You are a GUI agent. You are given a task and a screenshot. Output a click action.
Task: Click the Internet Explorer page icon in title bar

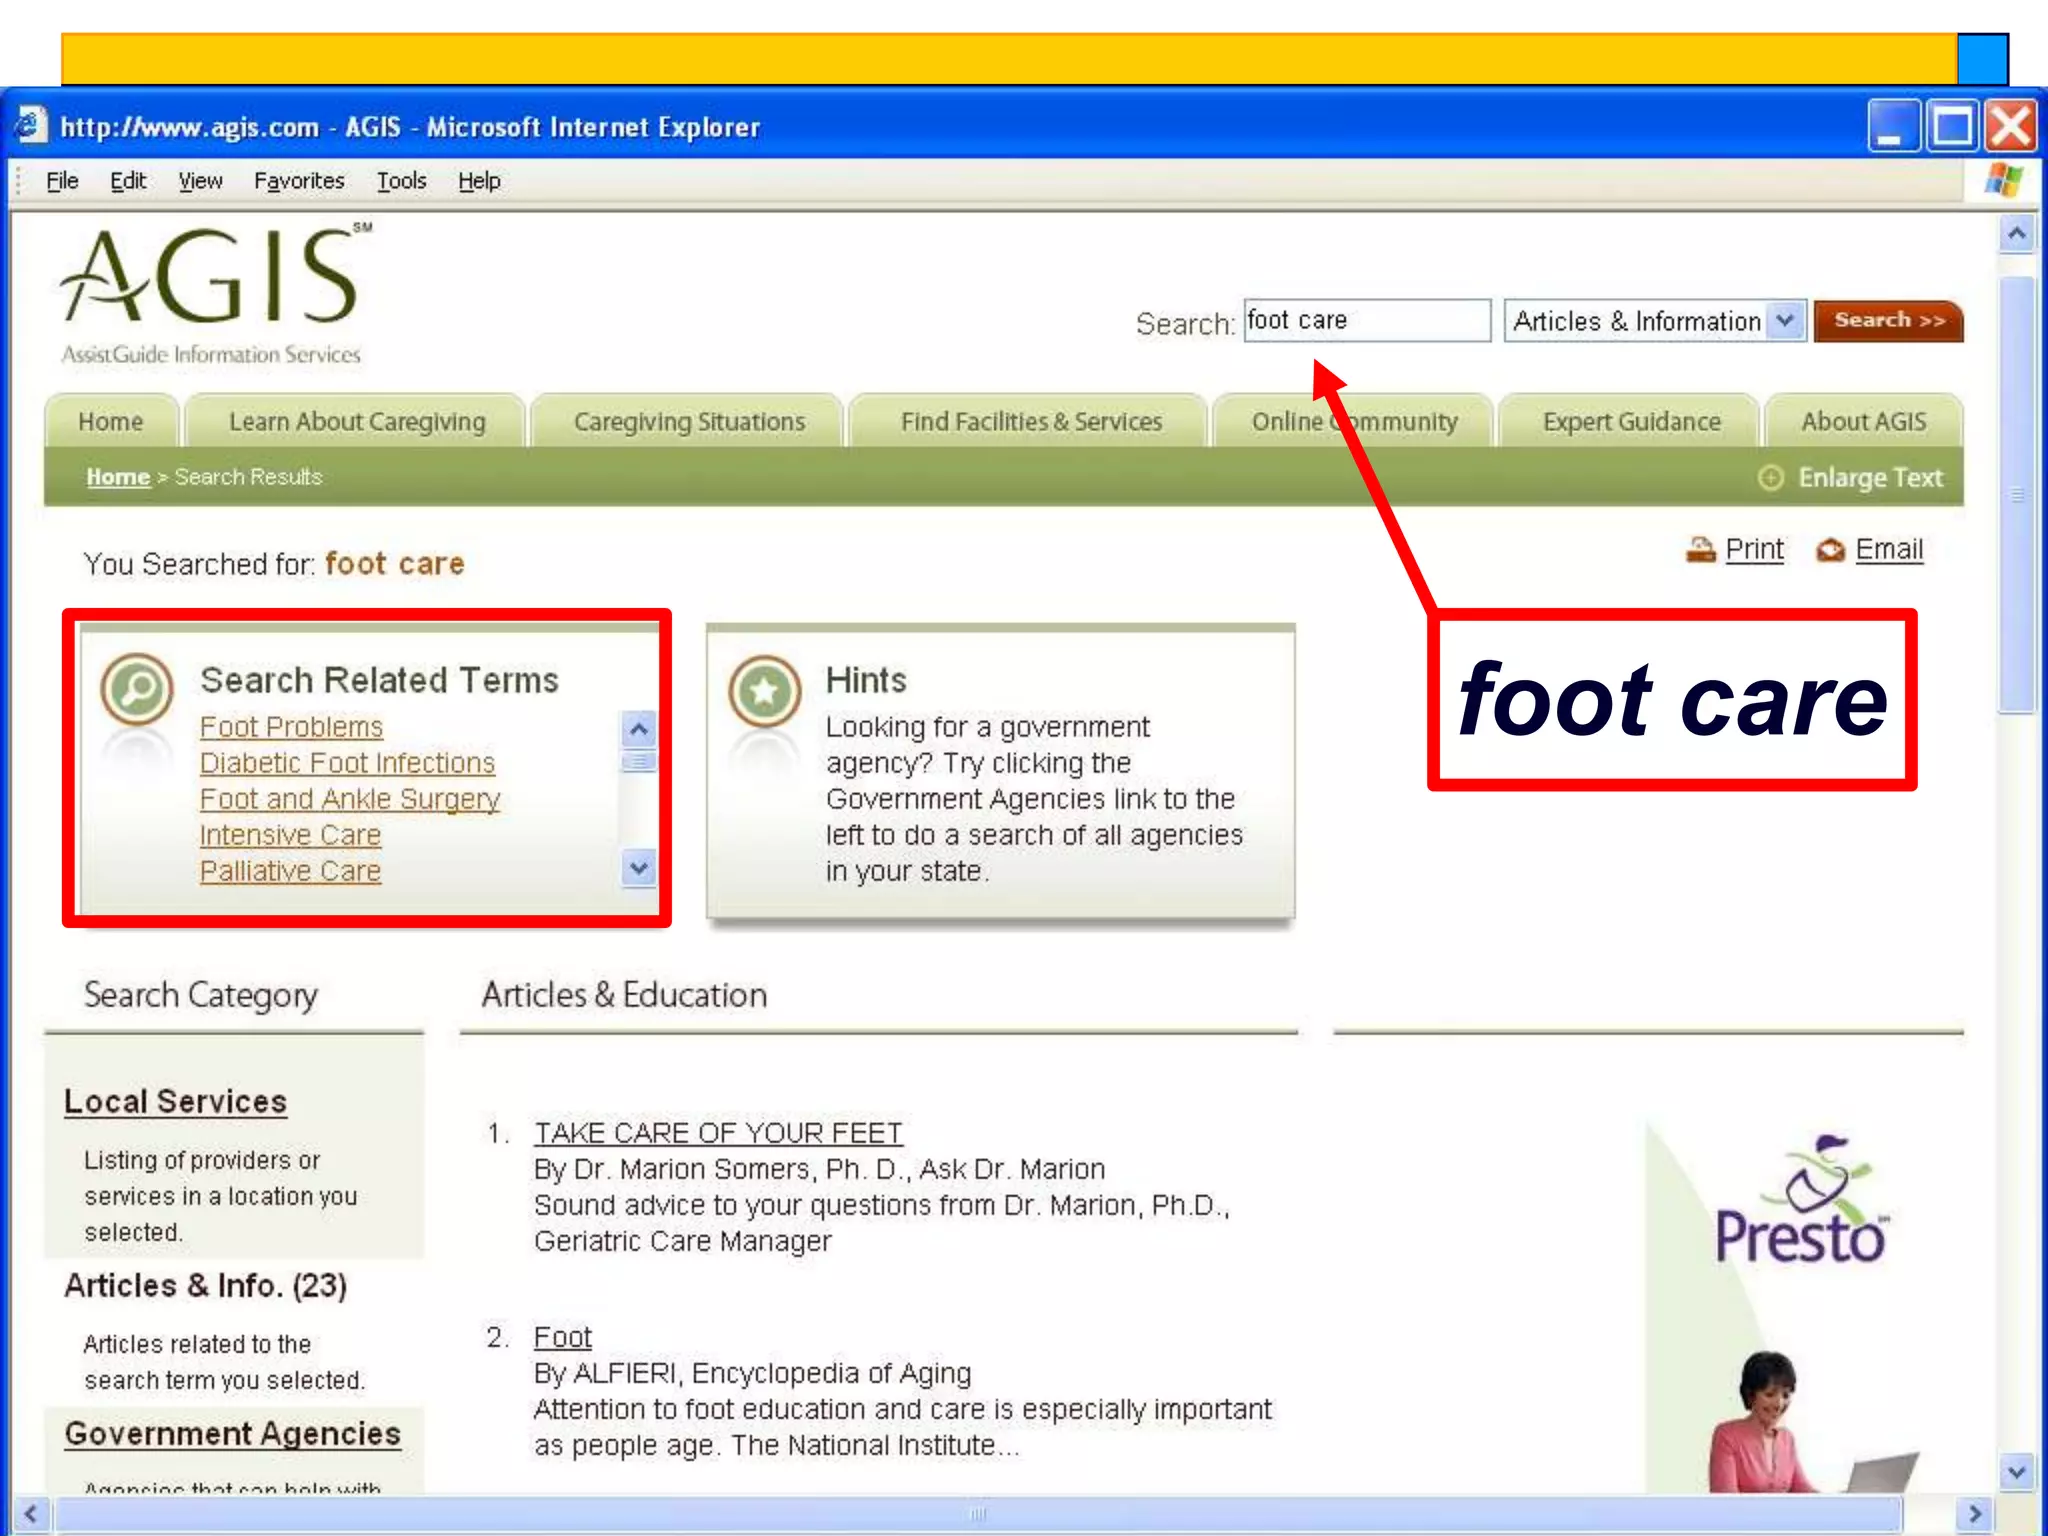(29, 126)
